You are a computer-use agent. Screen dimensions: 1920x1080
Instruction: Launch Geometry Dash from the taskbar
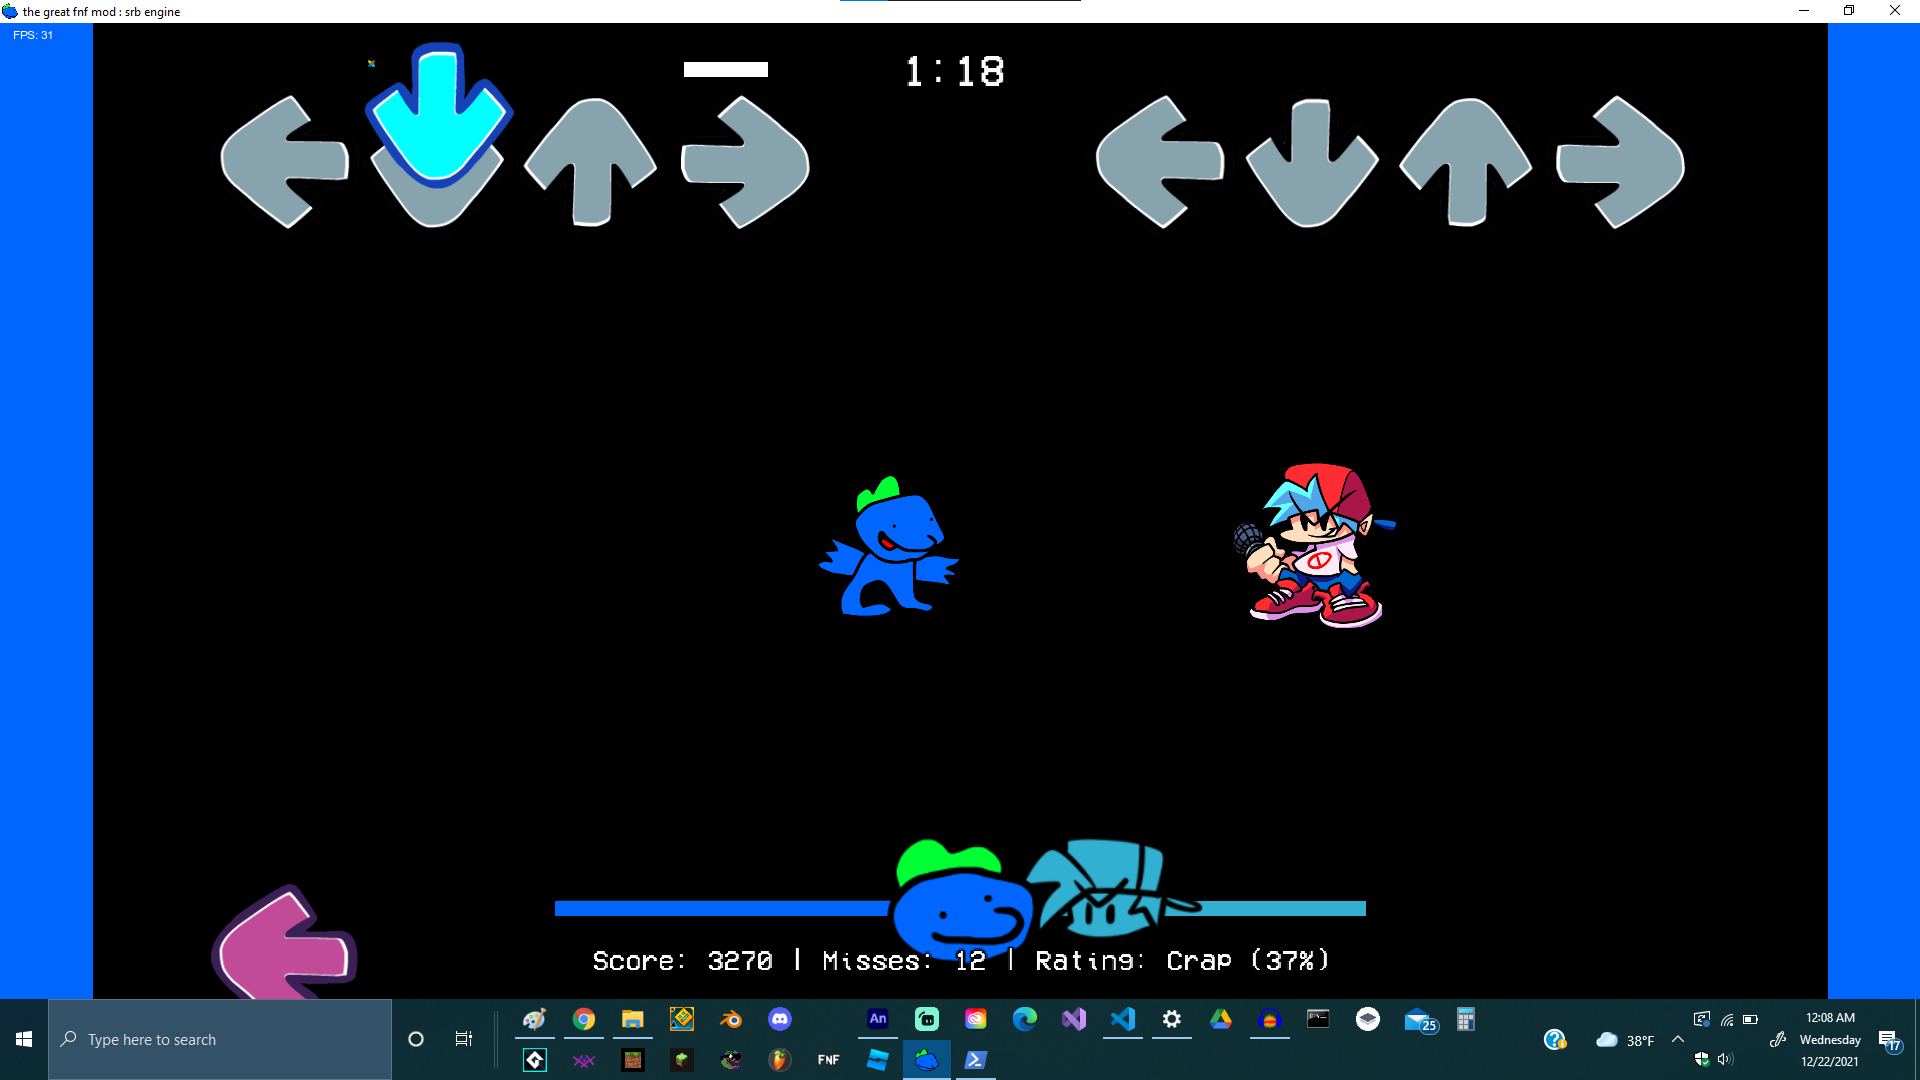tap(683, 1020)
